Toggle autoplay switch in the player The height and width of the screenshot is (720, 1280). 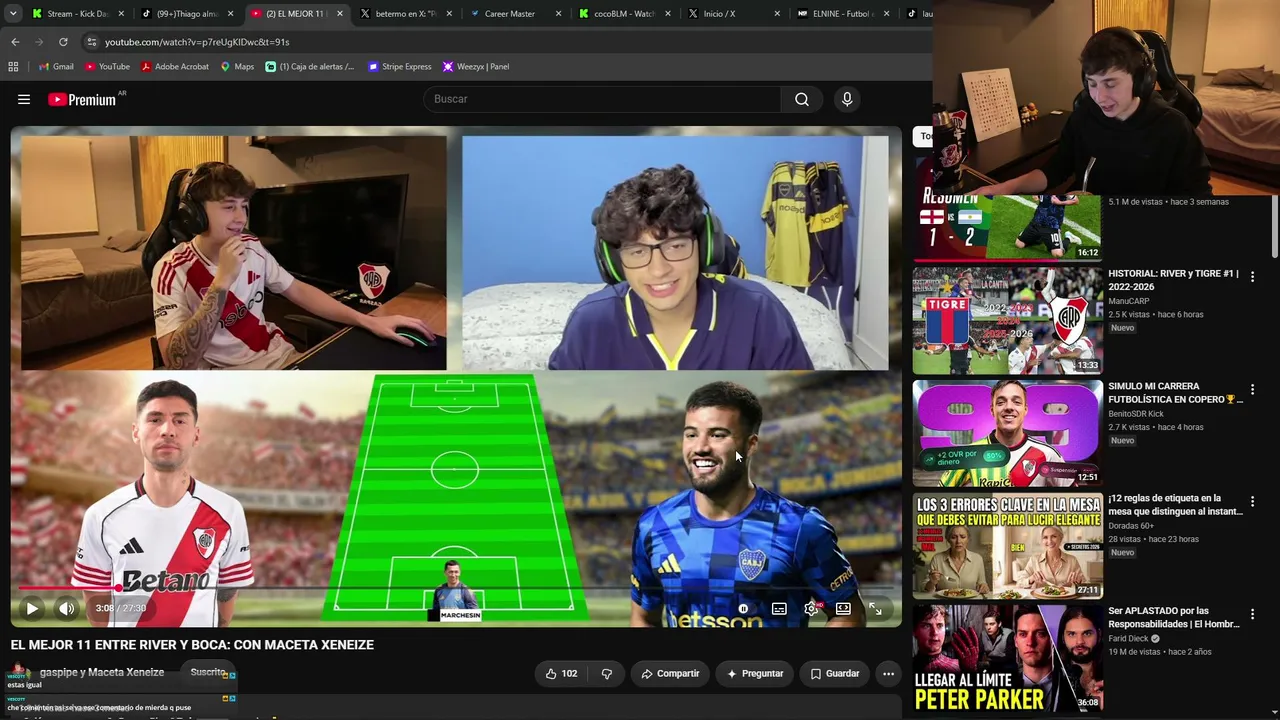(x=743, y=608)
